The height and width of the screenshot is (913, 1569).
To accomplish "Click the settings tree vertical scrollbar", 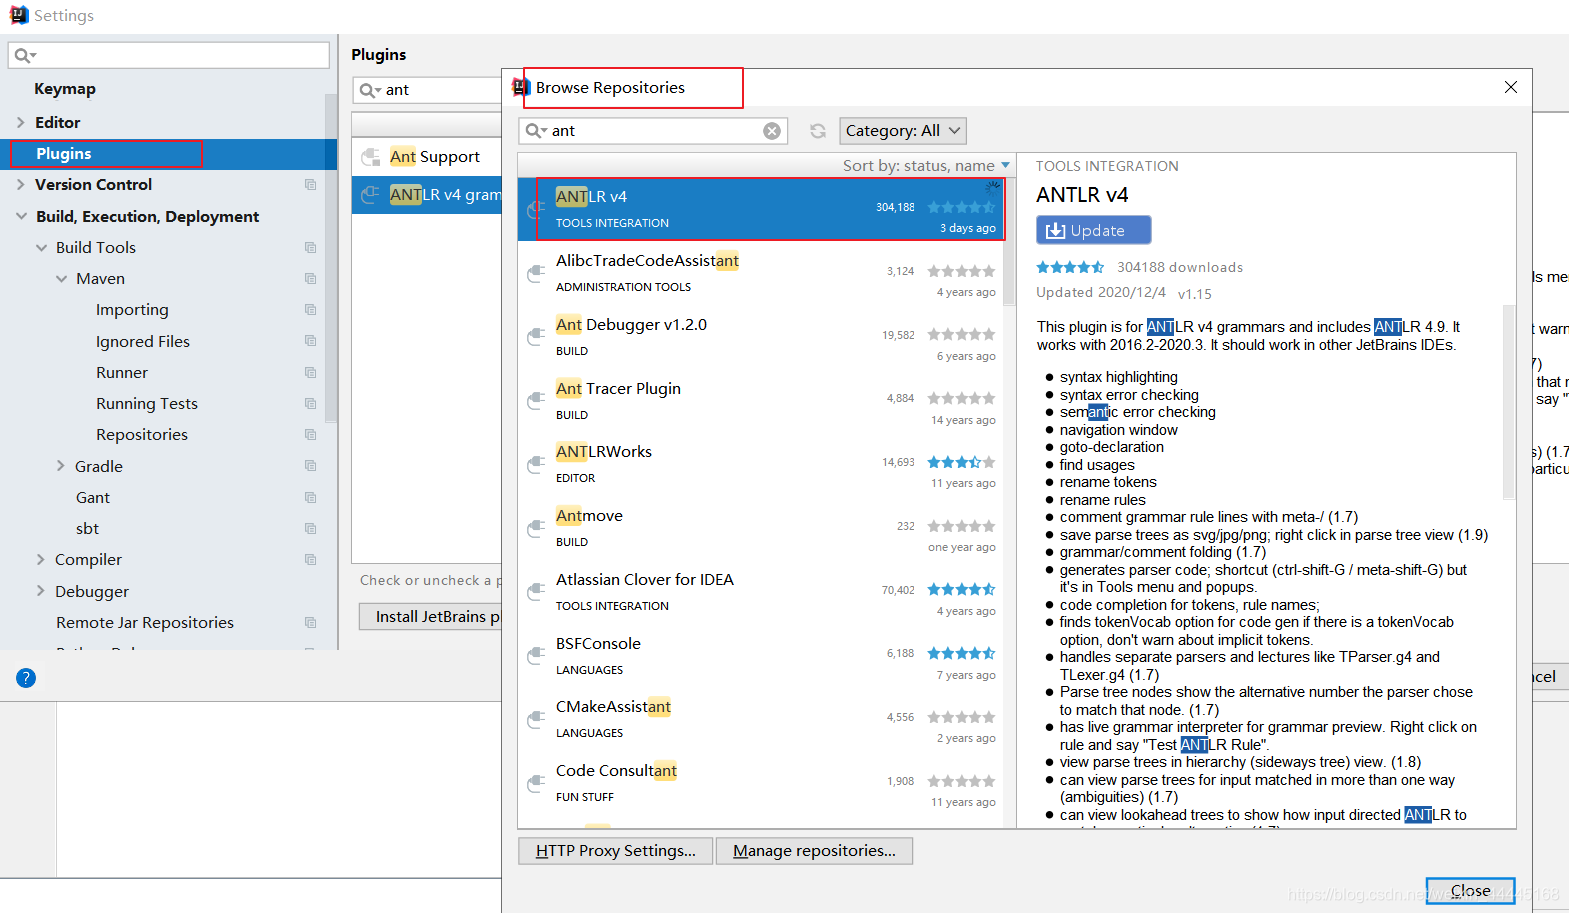I will coord(331,258).
